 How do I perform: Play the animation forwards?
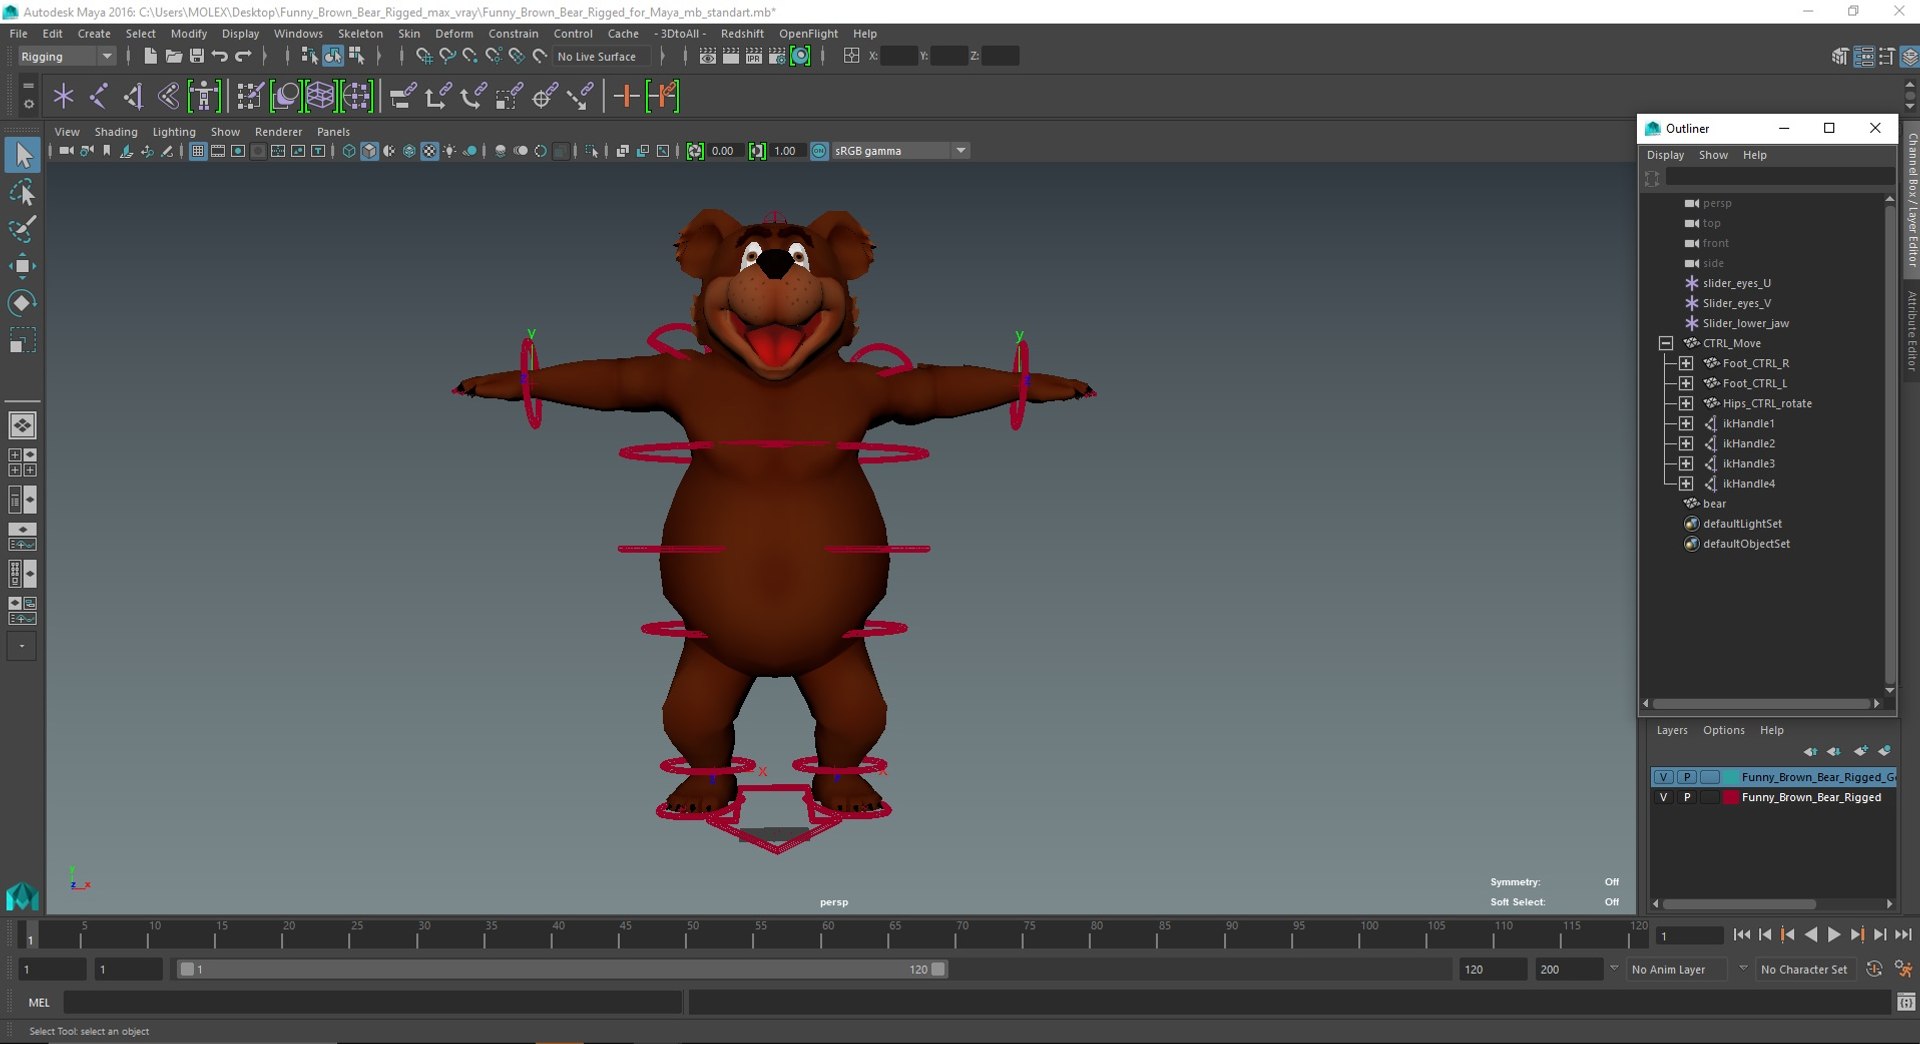click(x=1834, y=935)
